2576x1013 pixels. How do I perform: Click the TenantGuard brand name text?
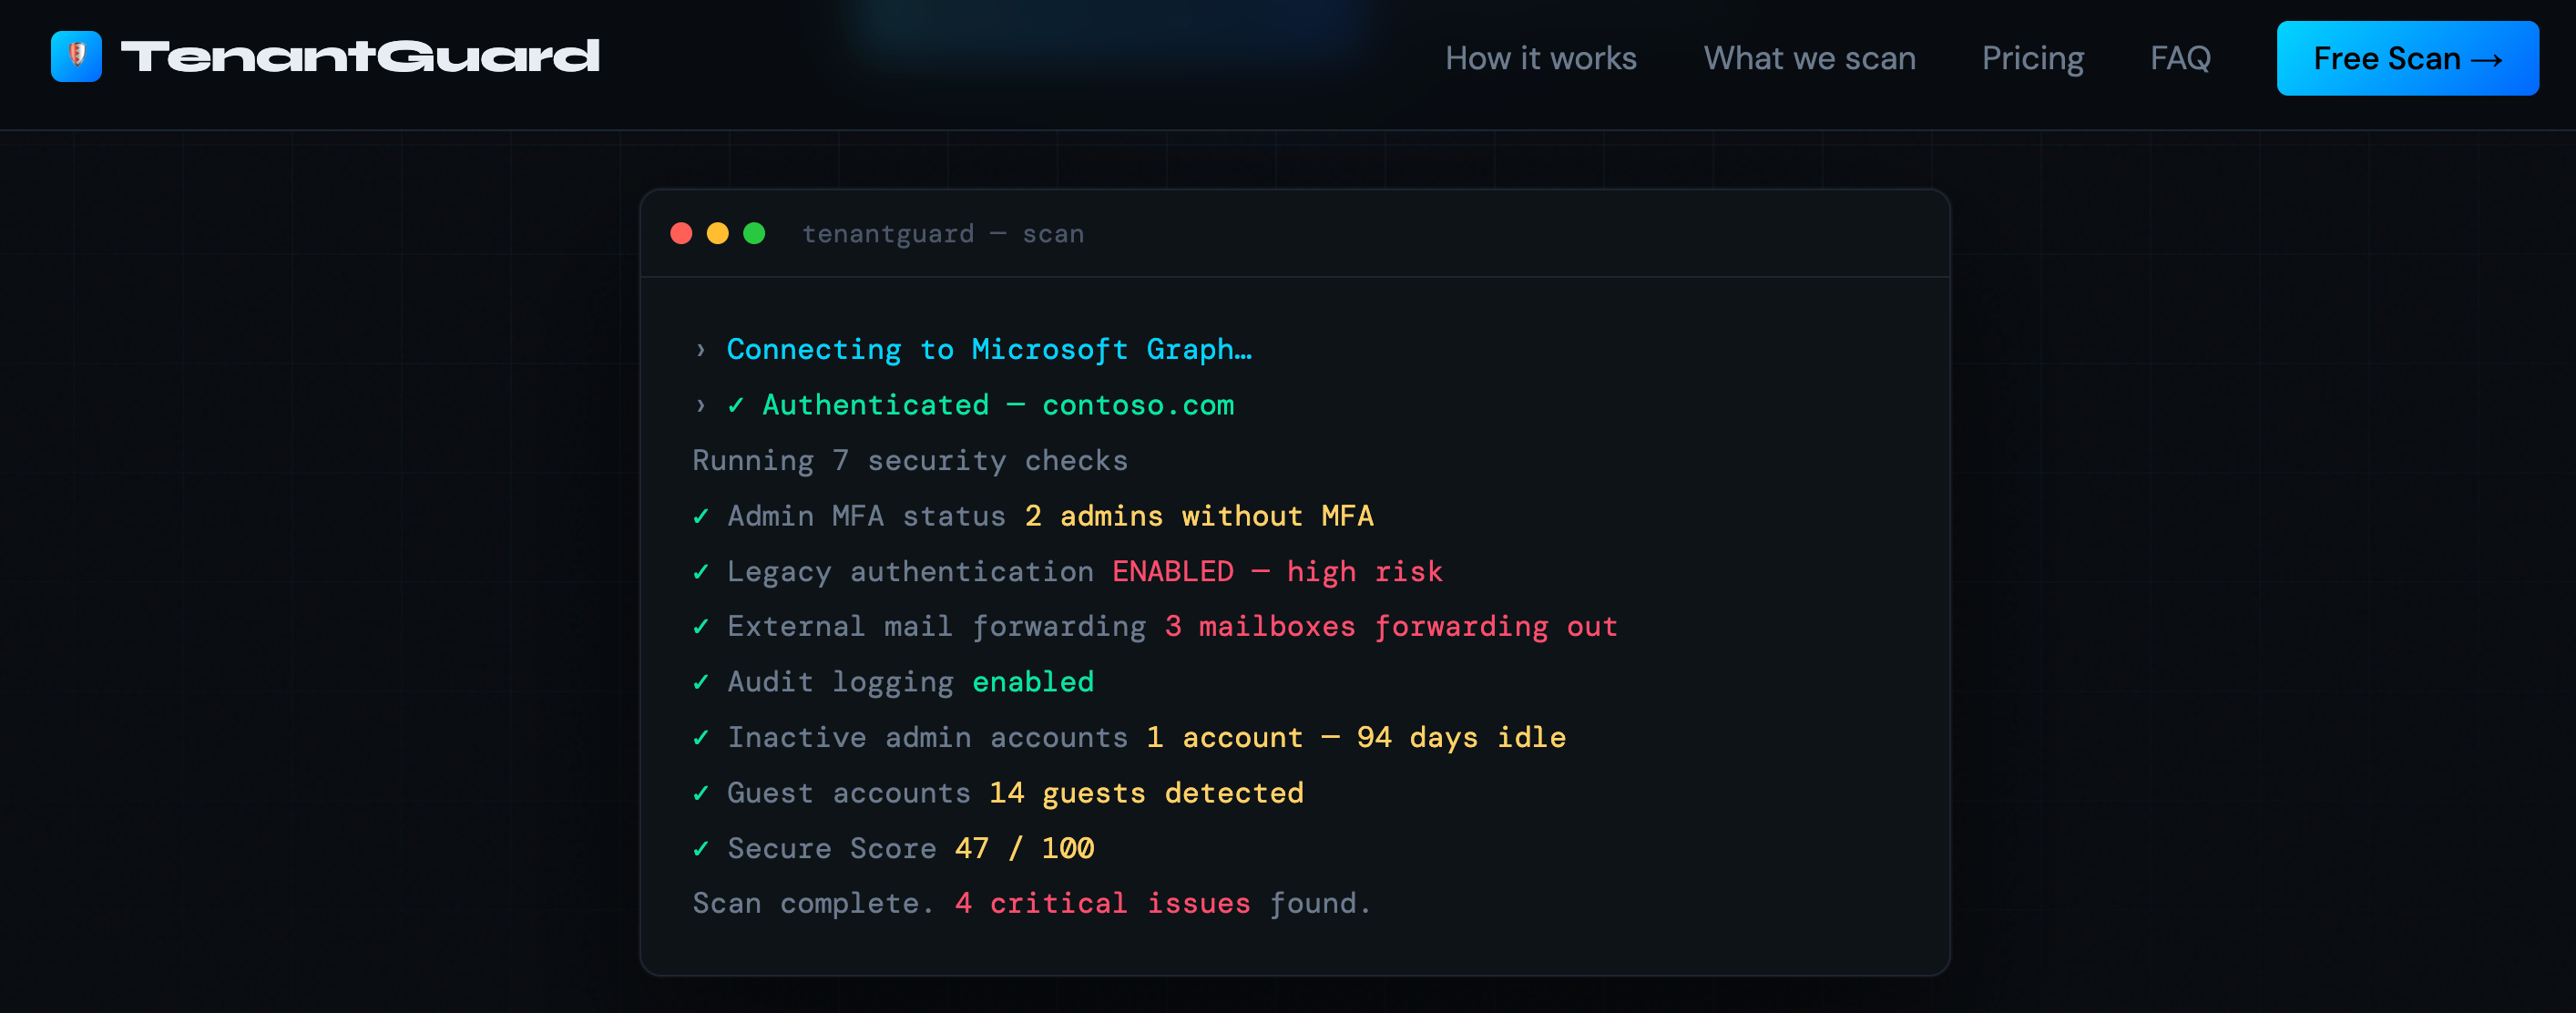coord(360,56)
